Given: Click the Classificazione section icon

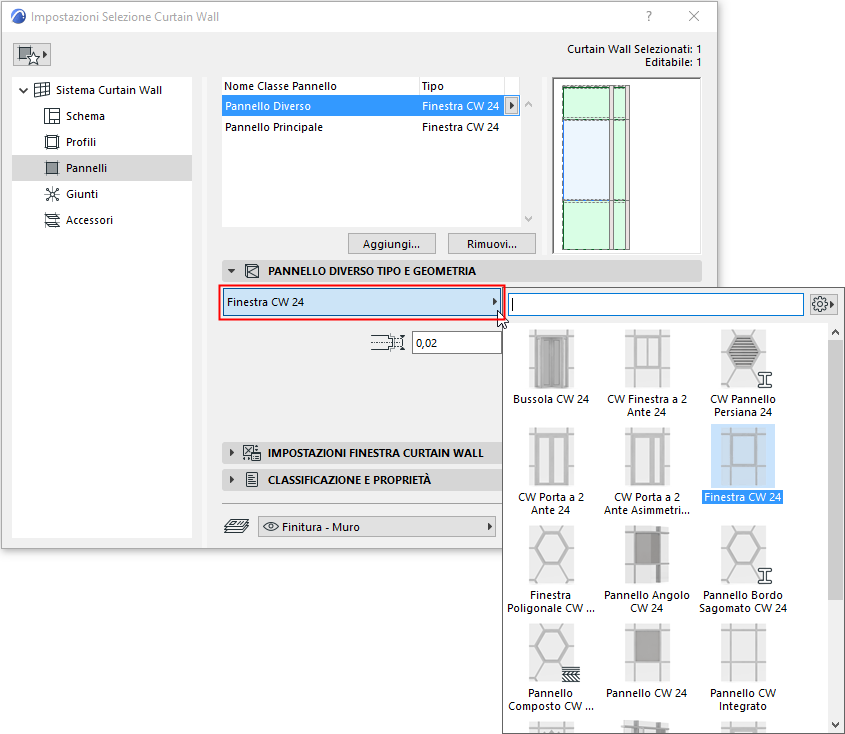Looking at the screenshot, I should [252, 480].
